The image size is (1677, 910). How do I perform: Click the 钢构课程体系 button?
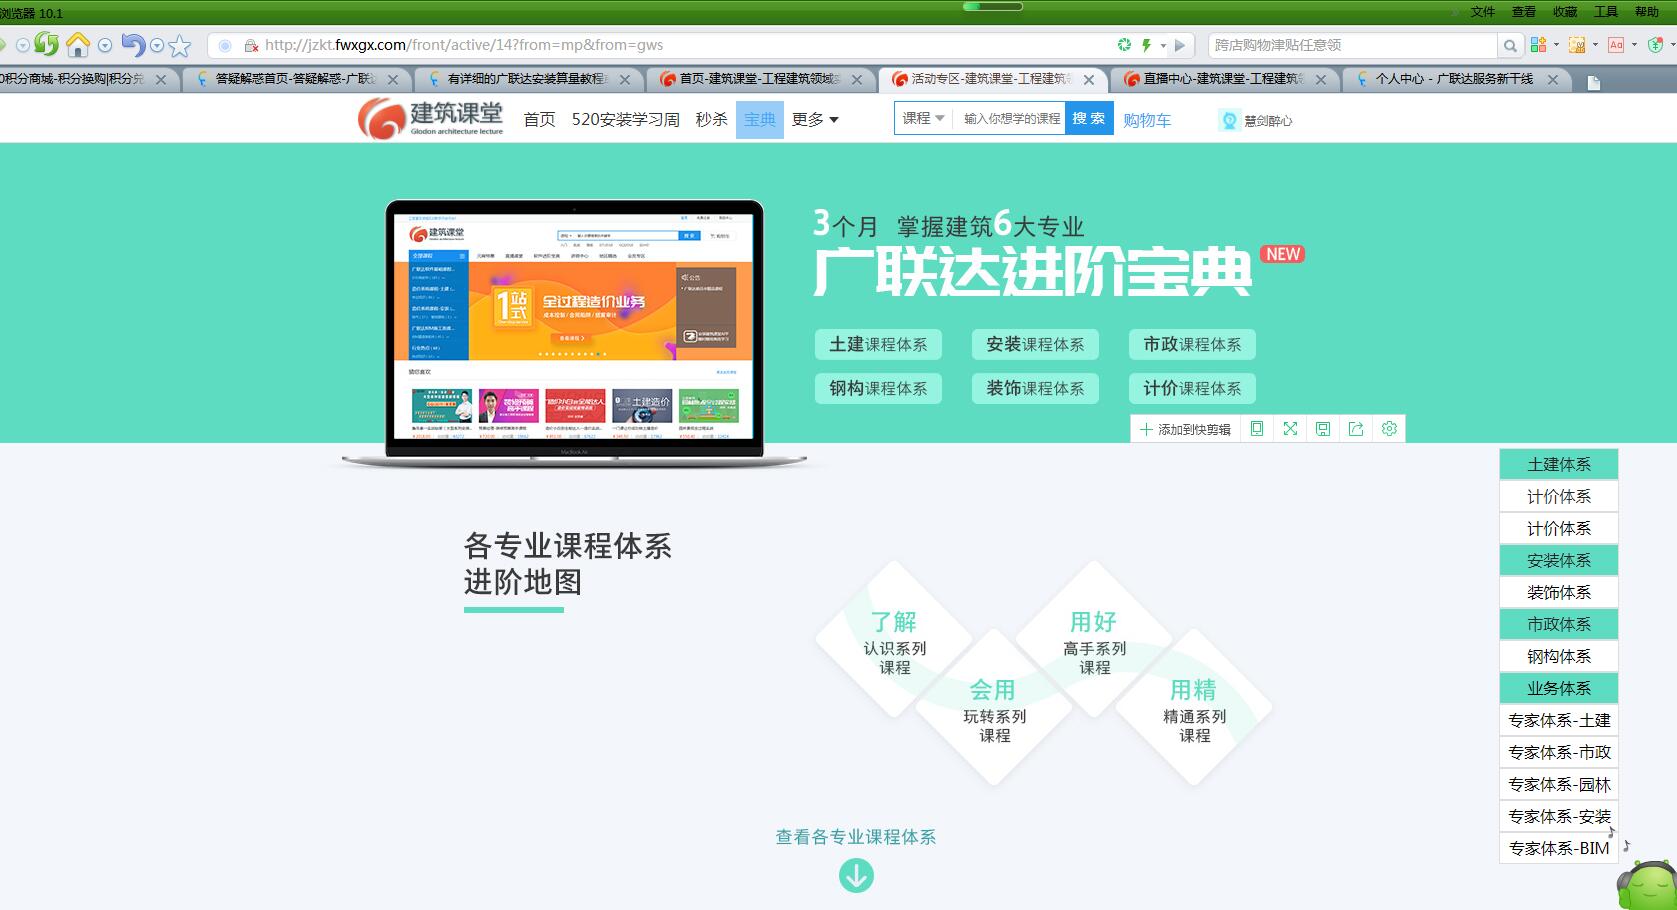[878, 388]
